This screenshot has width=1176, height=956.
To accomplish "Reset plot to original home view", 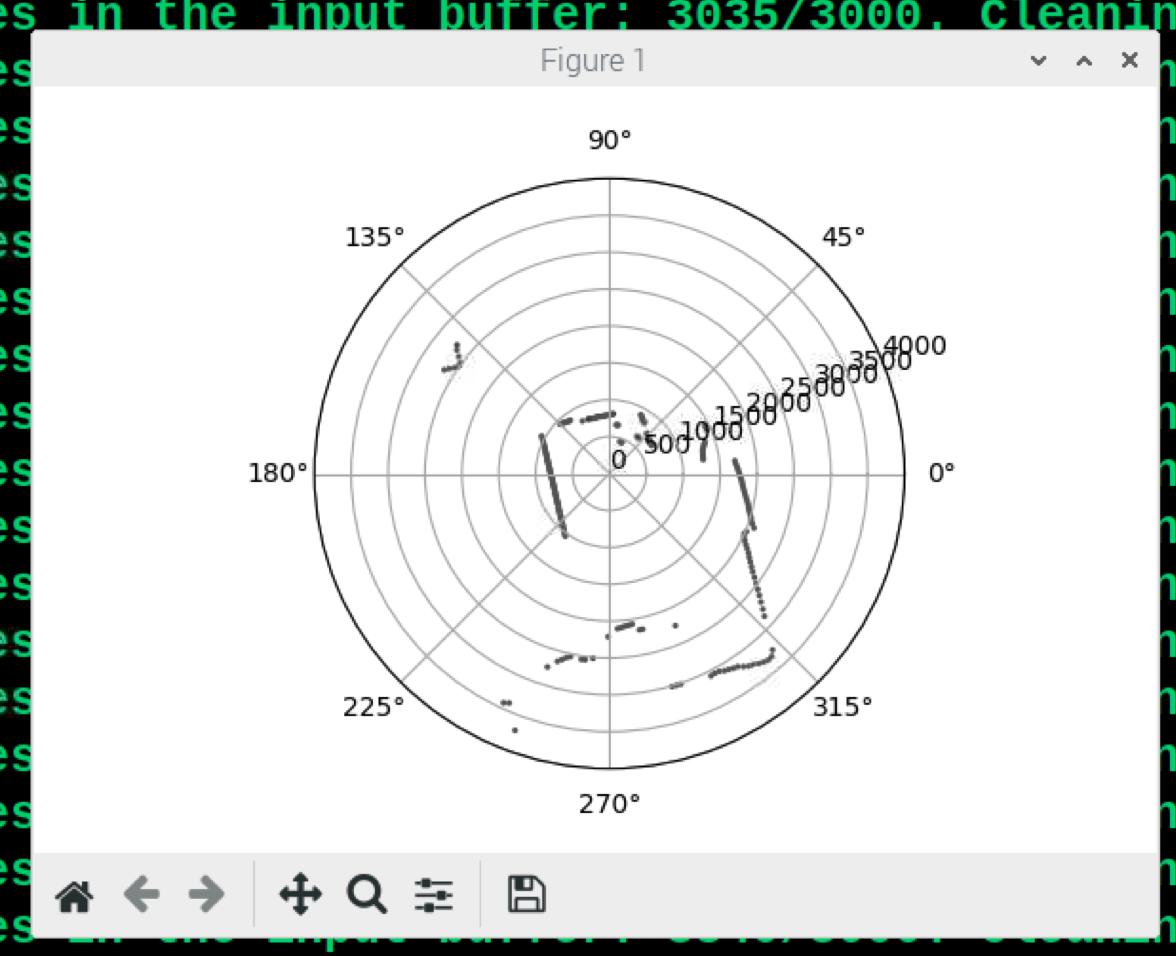I will coord(75,895).
